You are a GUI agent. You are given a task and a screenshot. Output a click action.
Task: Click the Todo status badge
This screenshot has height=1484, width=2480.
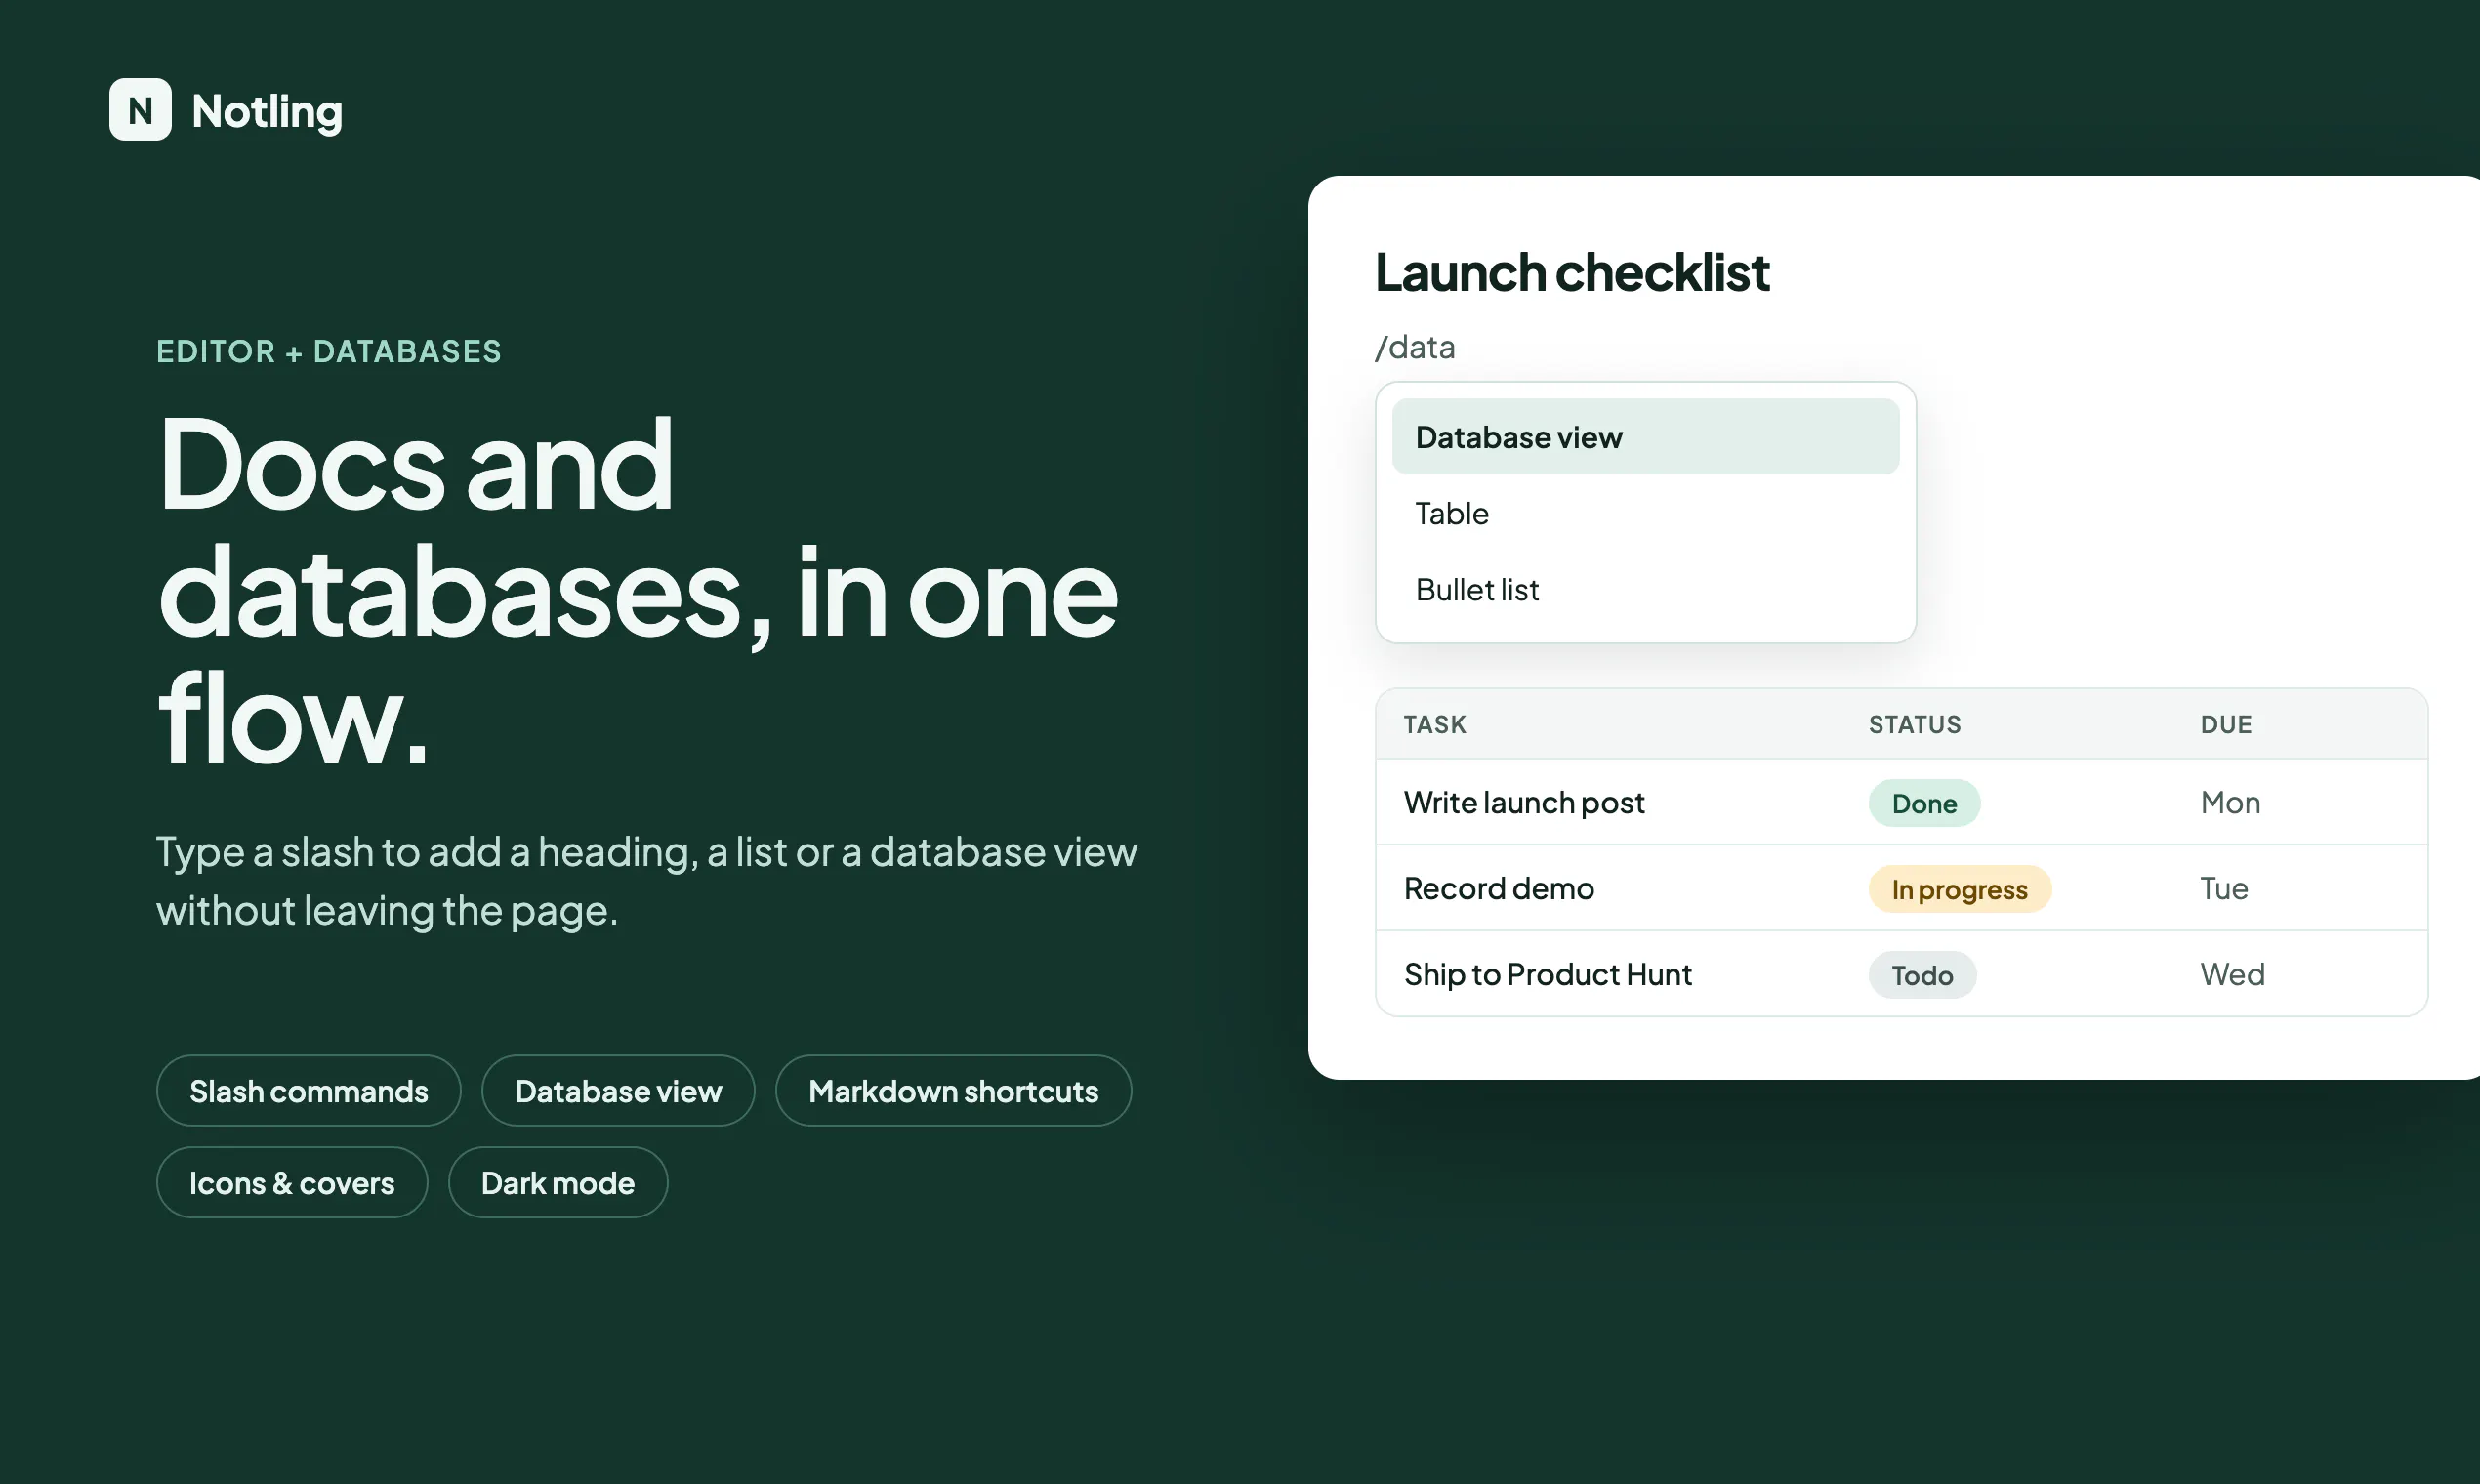click(1922, 975)
